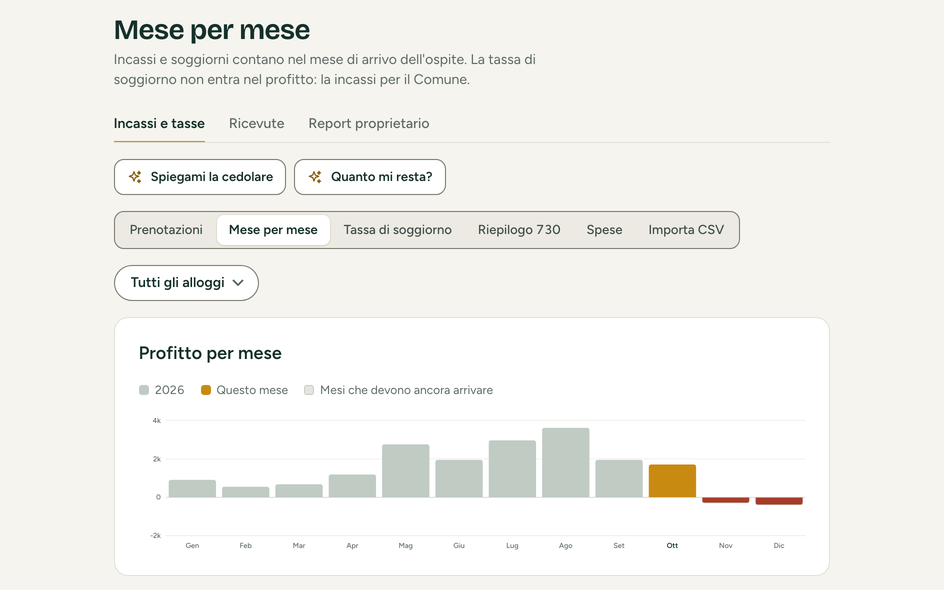This screenshot has height=590, width=944.
Task: Click the Gen axis label
Action: click(x=192, y=545)
